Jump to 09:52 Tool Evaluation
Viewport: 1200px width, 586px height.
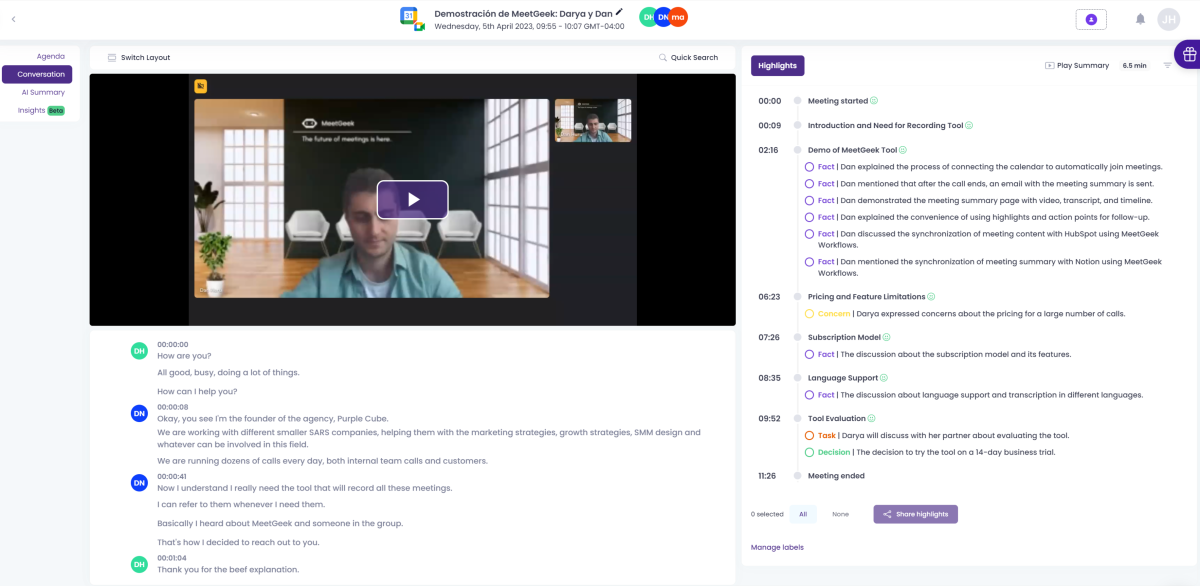pos(768,419)
